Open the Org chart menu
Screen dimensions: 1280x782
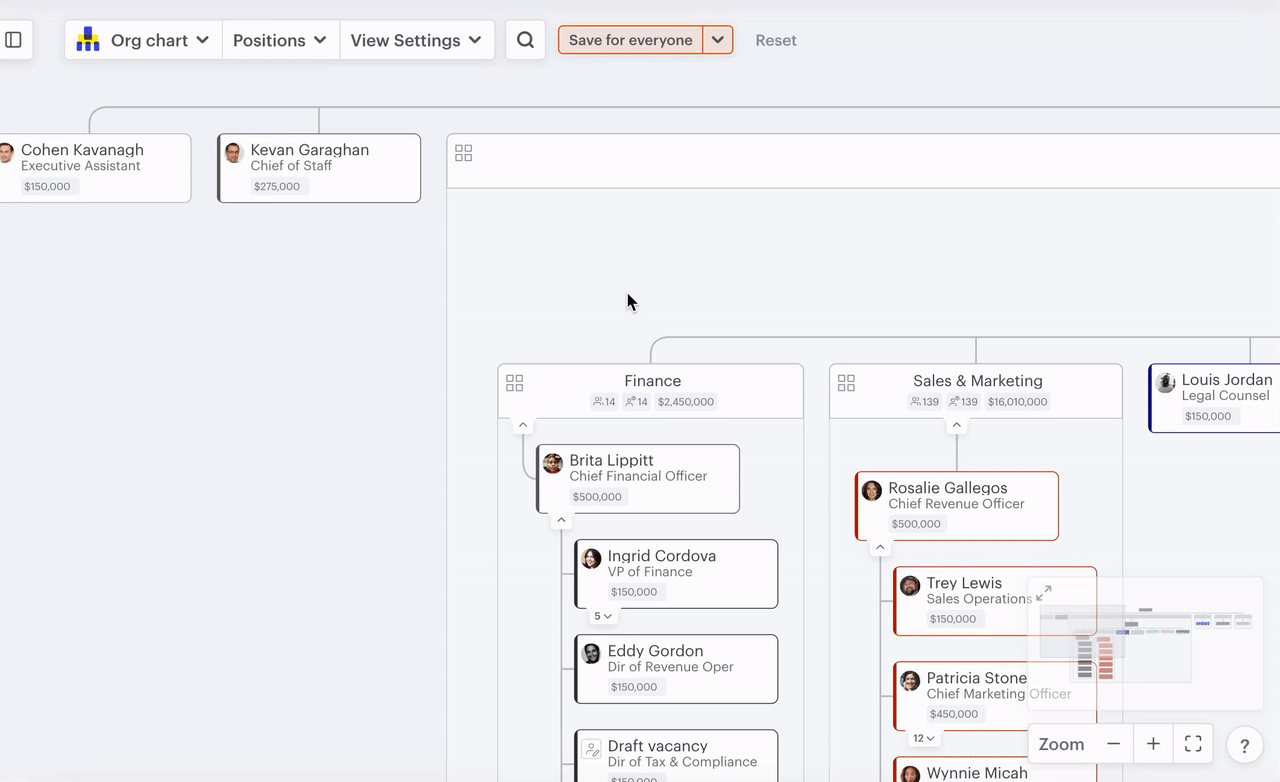[x=143, y=40]
